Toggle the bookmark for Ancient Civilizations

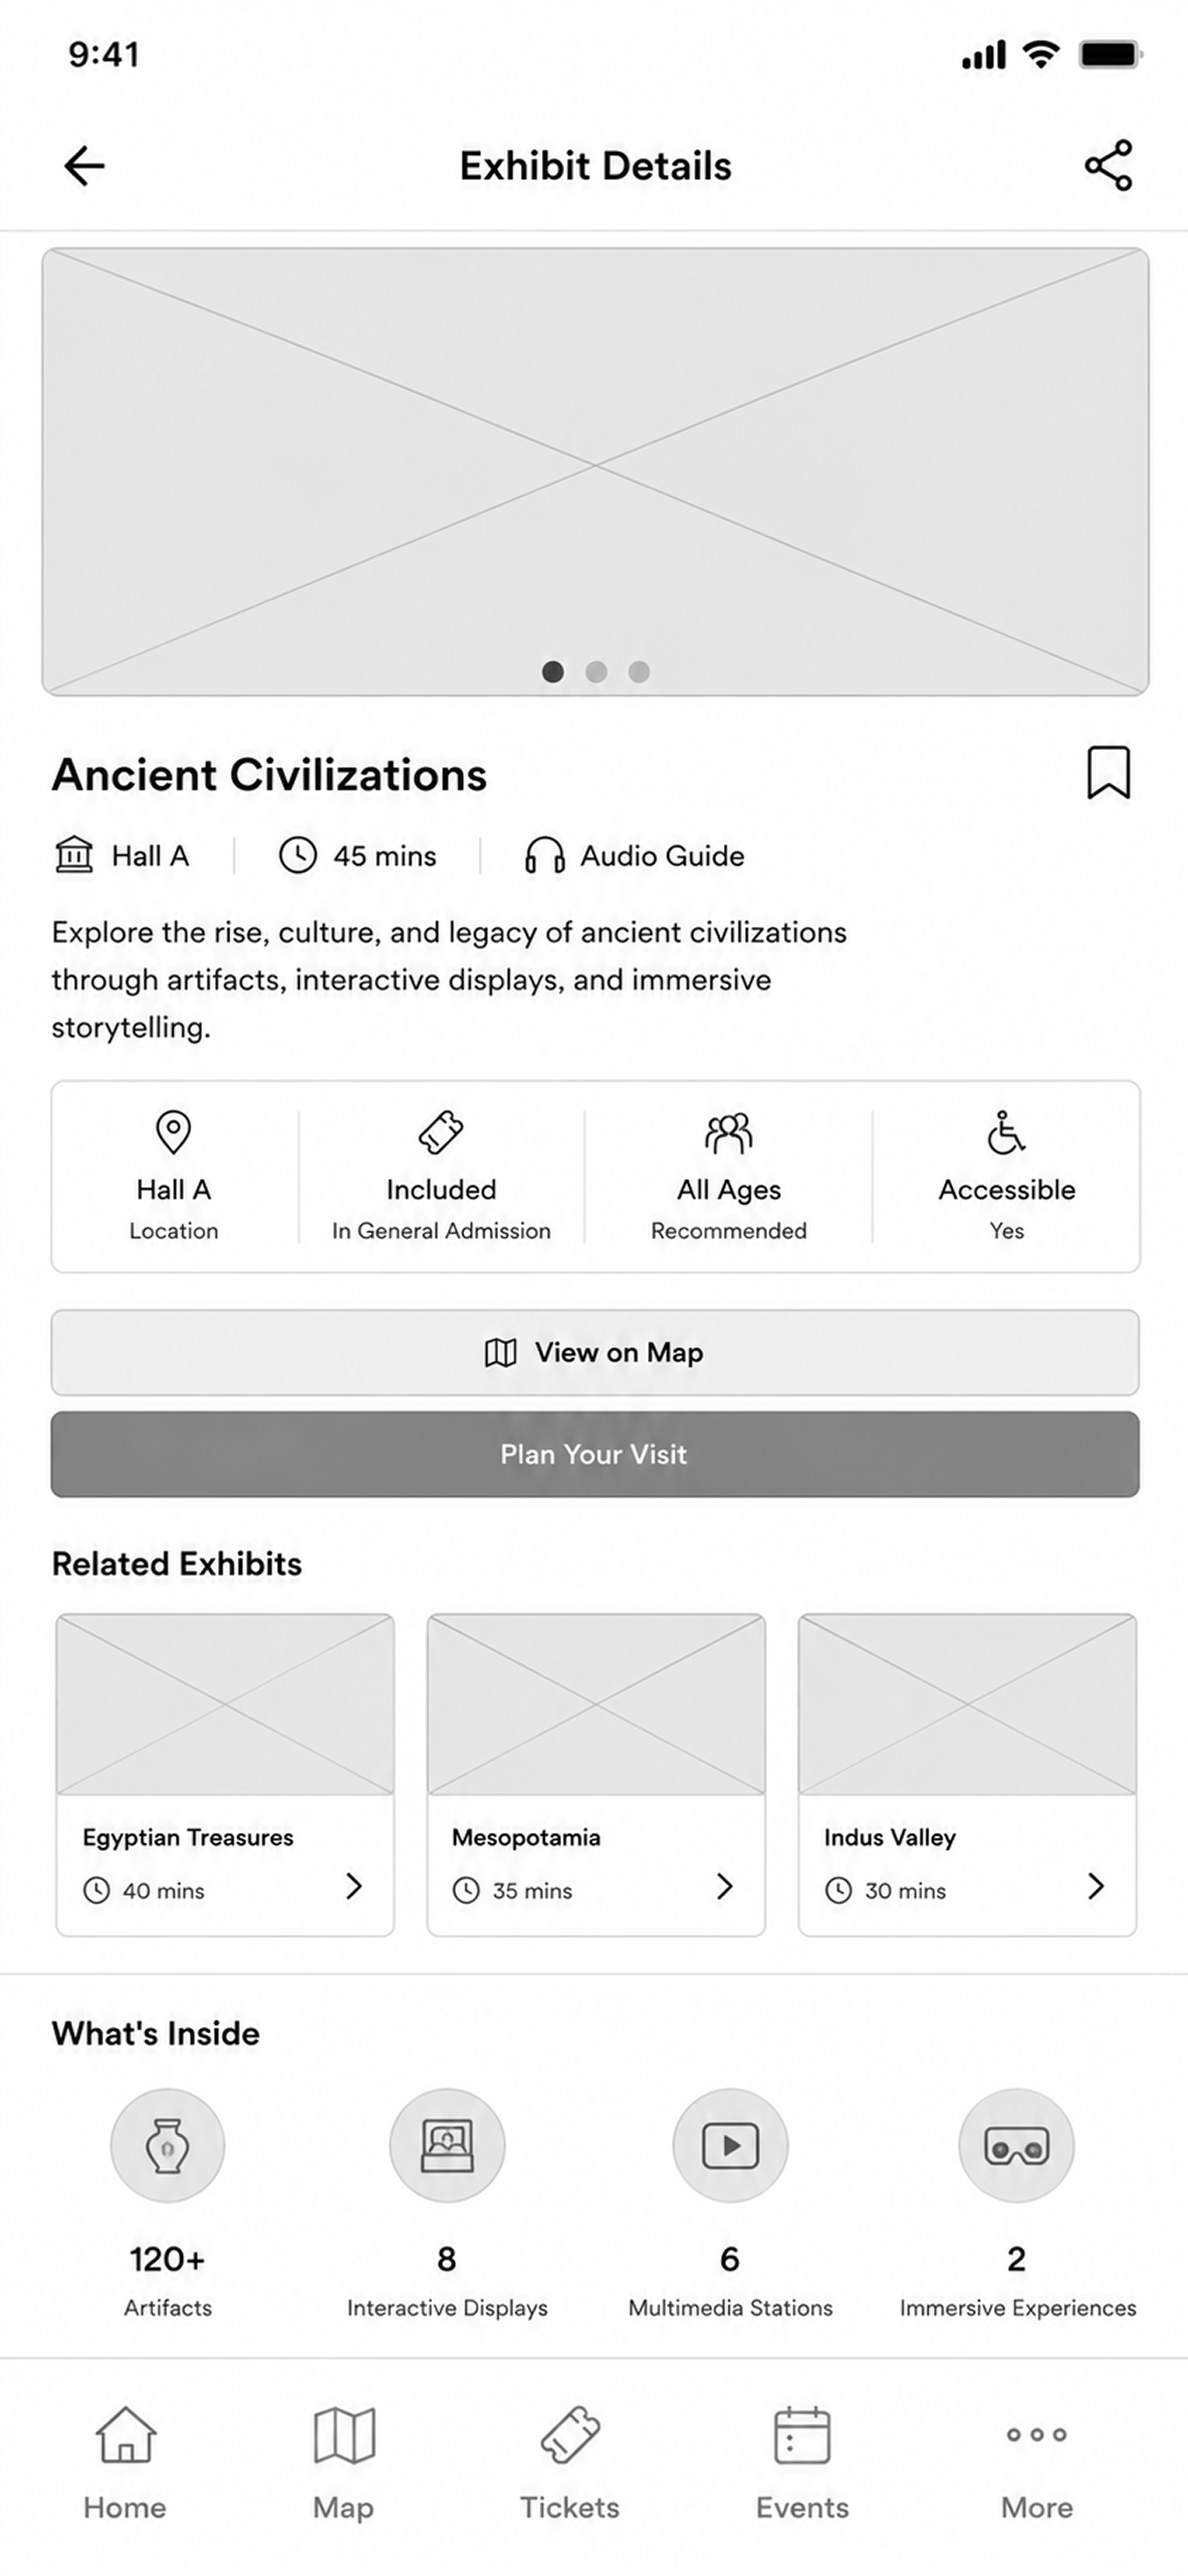click(x=1108, y=773)
